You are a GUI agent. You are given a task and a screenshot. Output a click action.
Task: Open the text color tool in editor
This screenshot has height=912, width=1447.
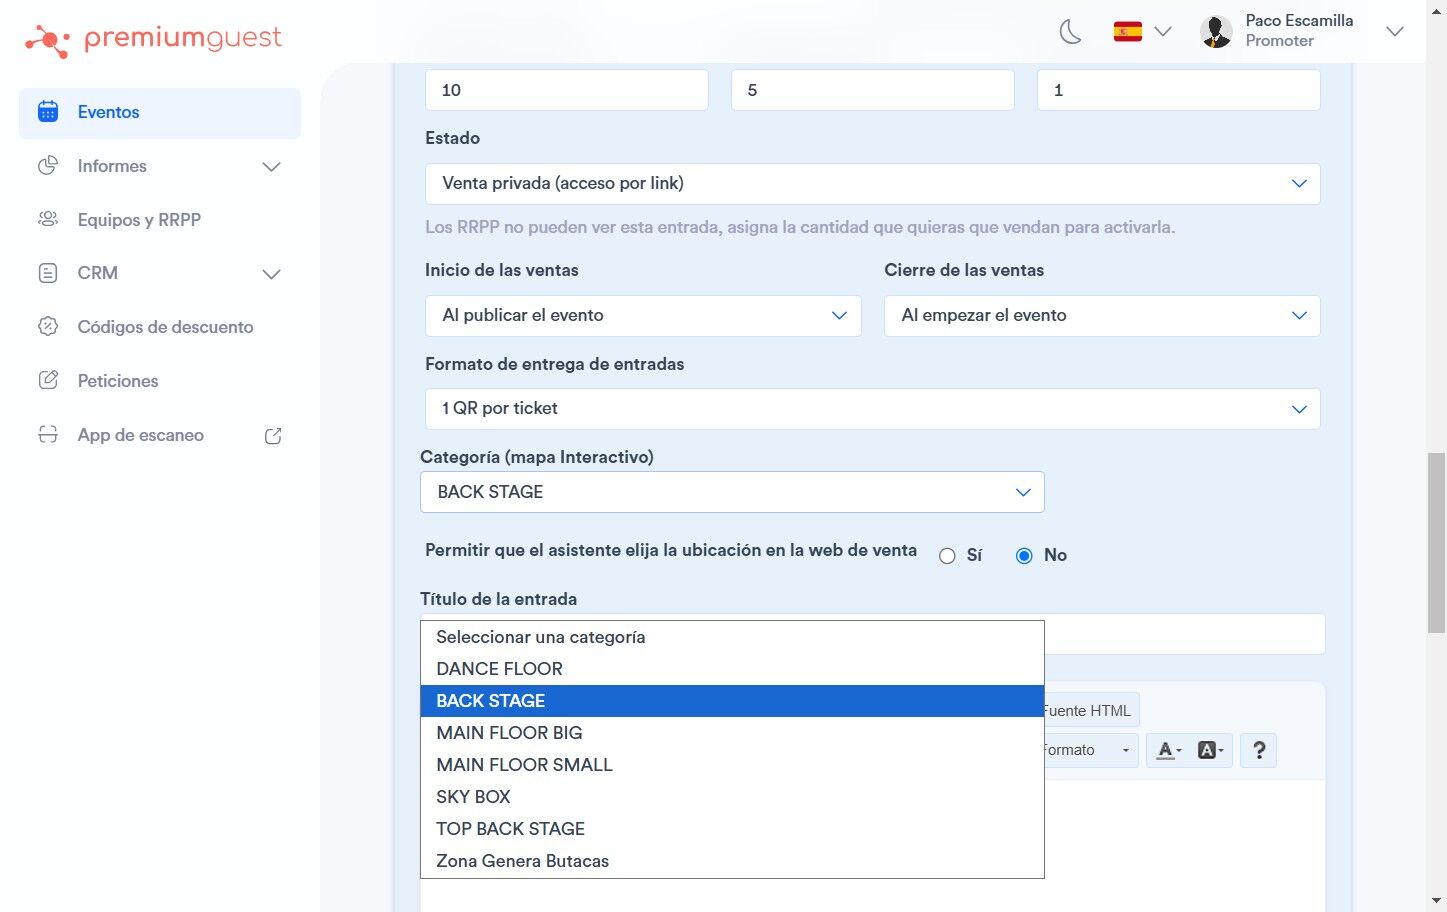point(1168,750)
